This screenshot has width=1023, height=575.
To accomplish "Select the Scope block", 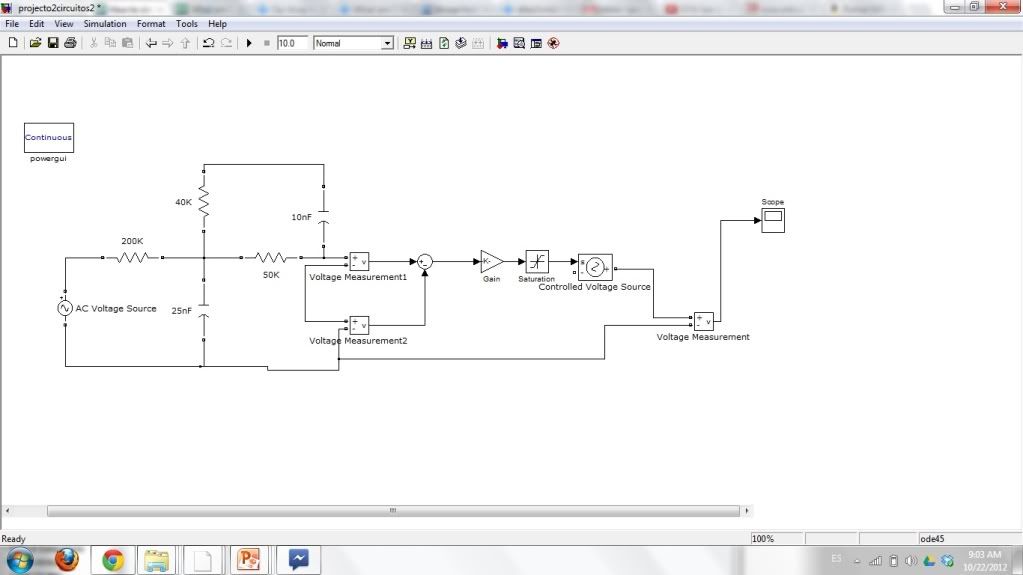I will (x=773, y=220).
